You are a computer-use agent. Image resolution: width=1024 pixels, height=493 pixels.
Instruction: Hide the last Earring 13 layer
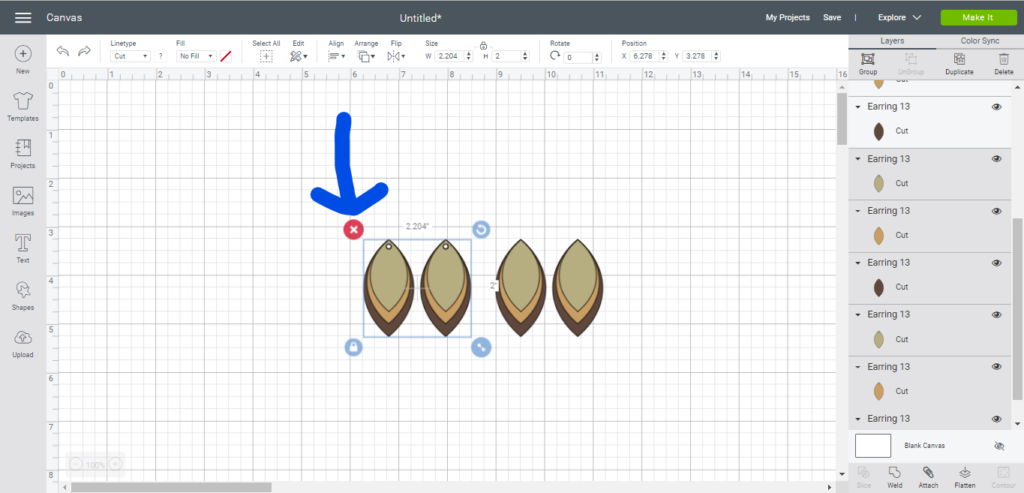(x=997, y=419)
